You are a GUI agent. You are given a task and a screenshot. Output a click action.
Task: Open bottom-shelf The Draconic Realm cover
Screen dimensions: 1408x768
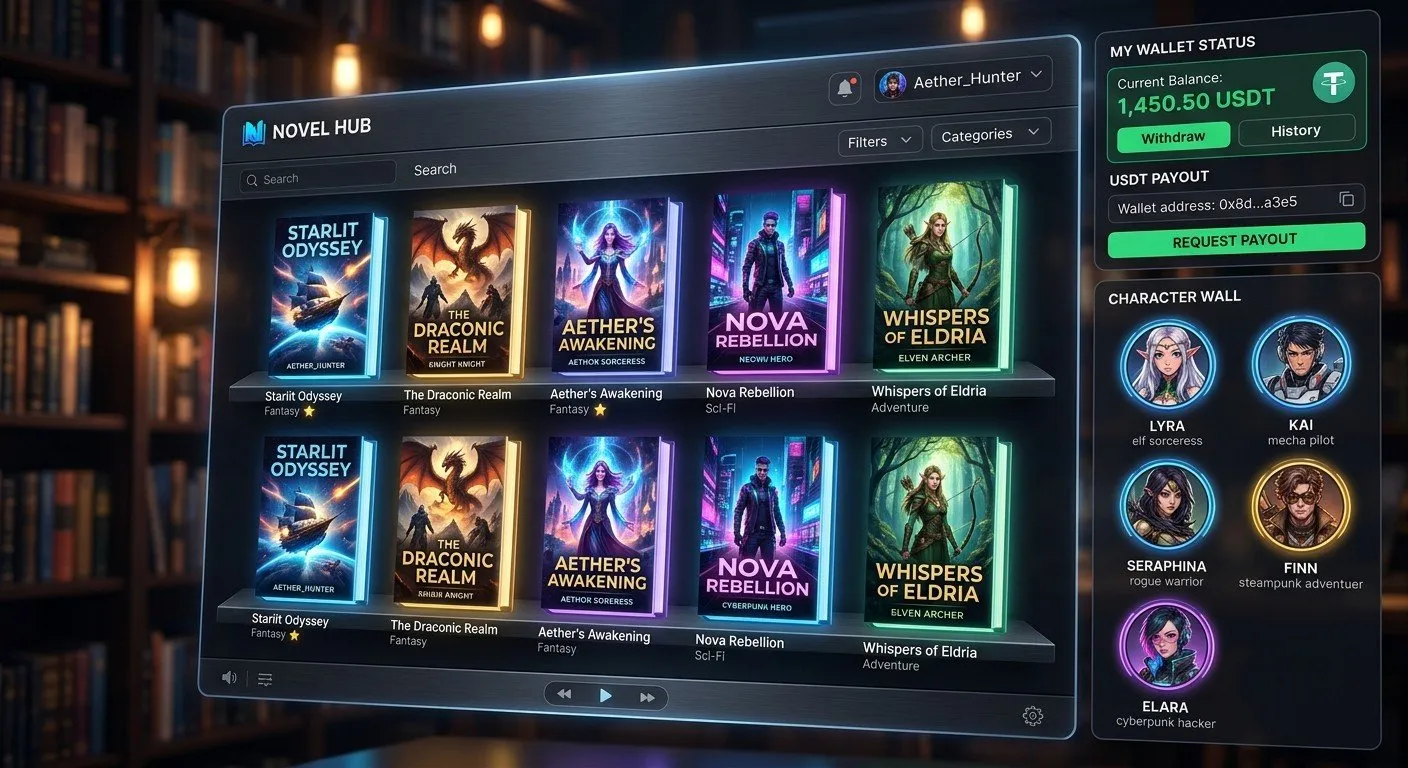tap(457, 522)
